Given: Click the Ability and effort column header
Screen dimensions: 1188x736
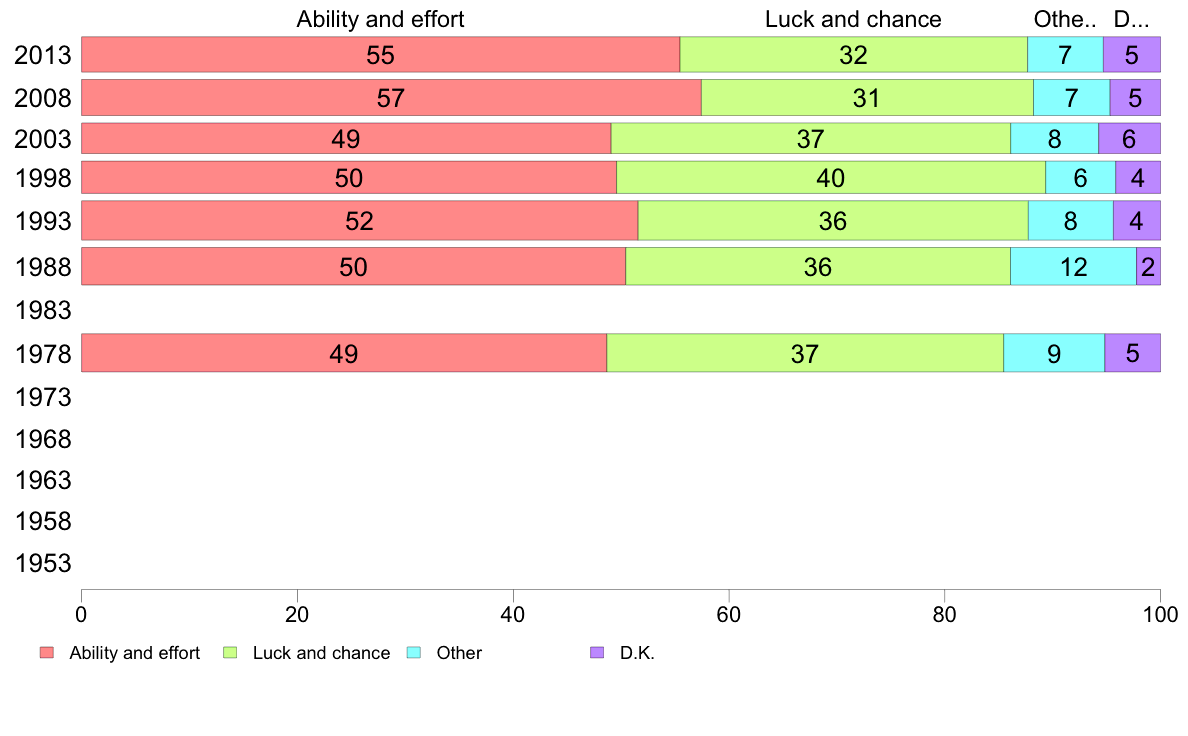Looking at the screenshot, I should (380, 19).
